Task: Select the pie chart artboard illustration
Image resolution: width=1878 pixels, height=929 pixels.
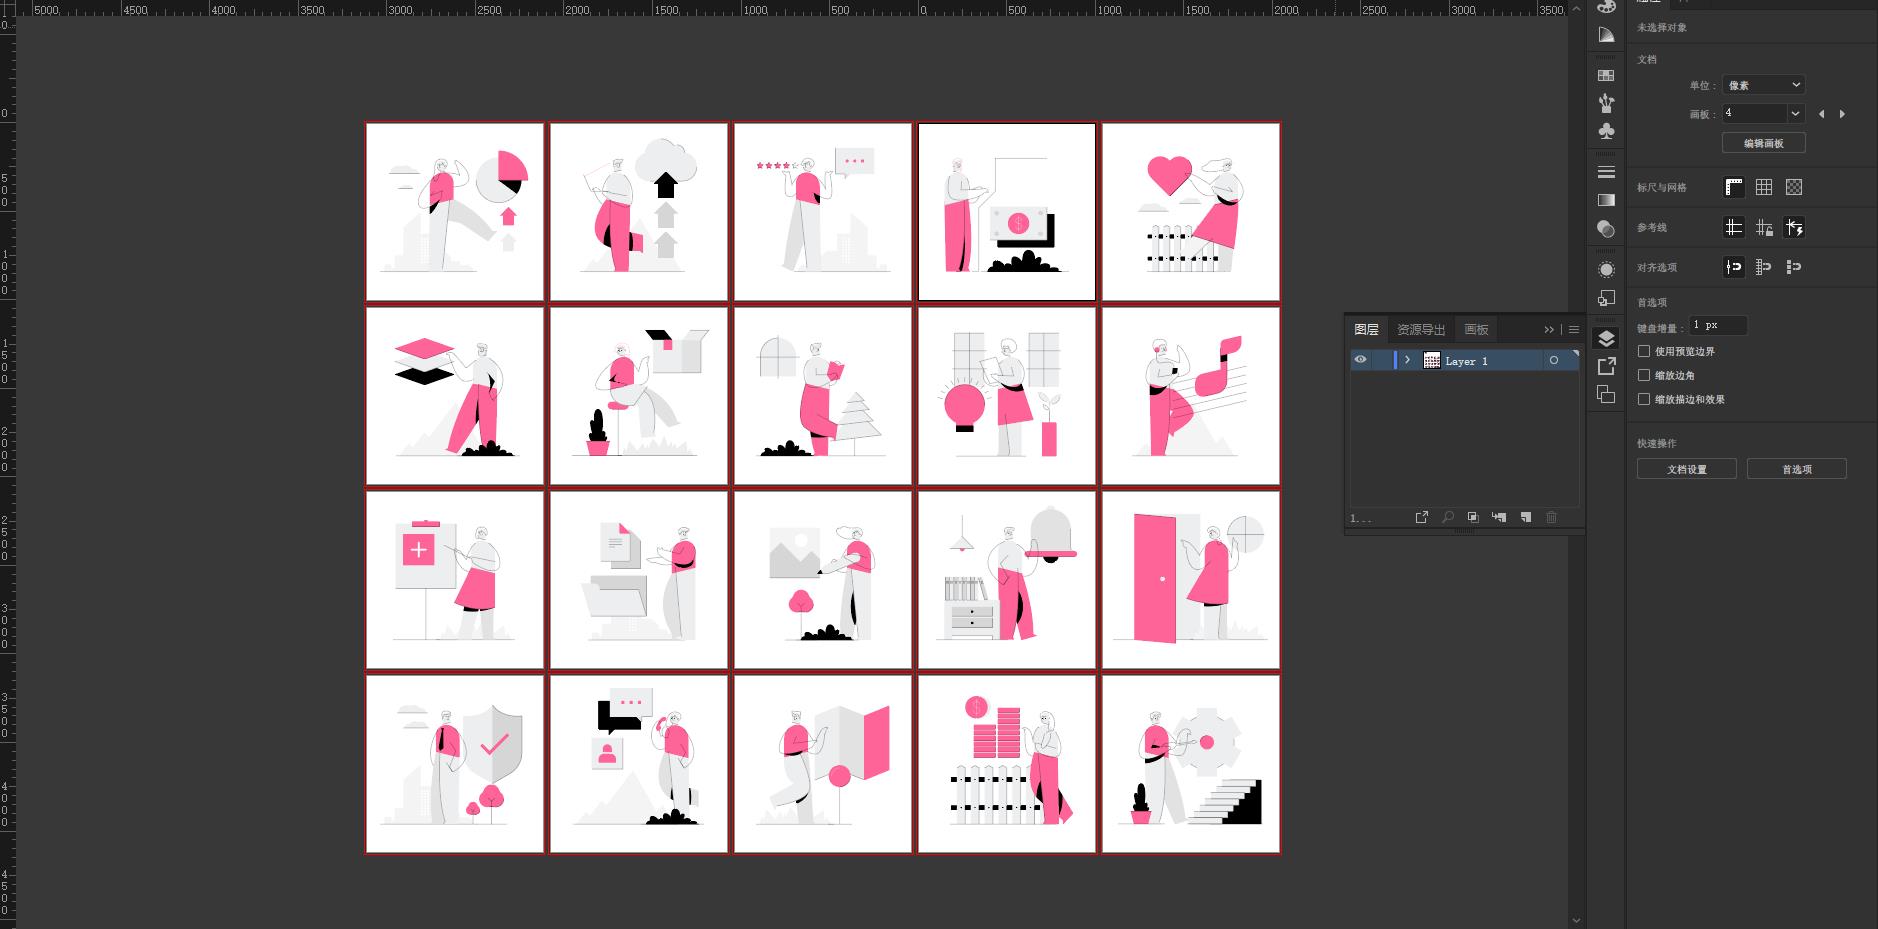Action: pos(455,212)
